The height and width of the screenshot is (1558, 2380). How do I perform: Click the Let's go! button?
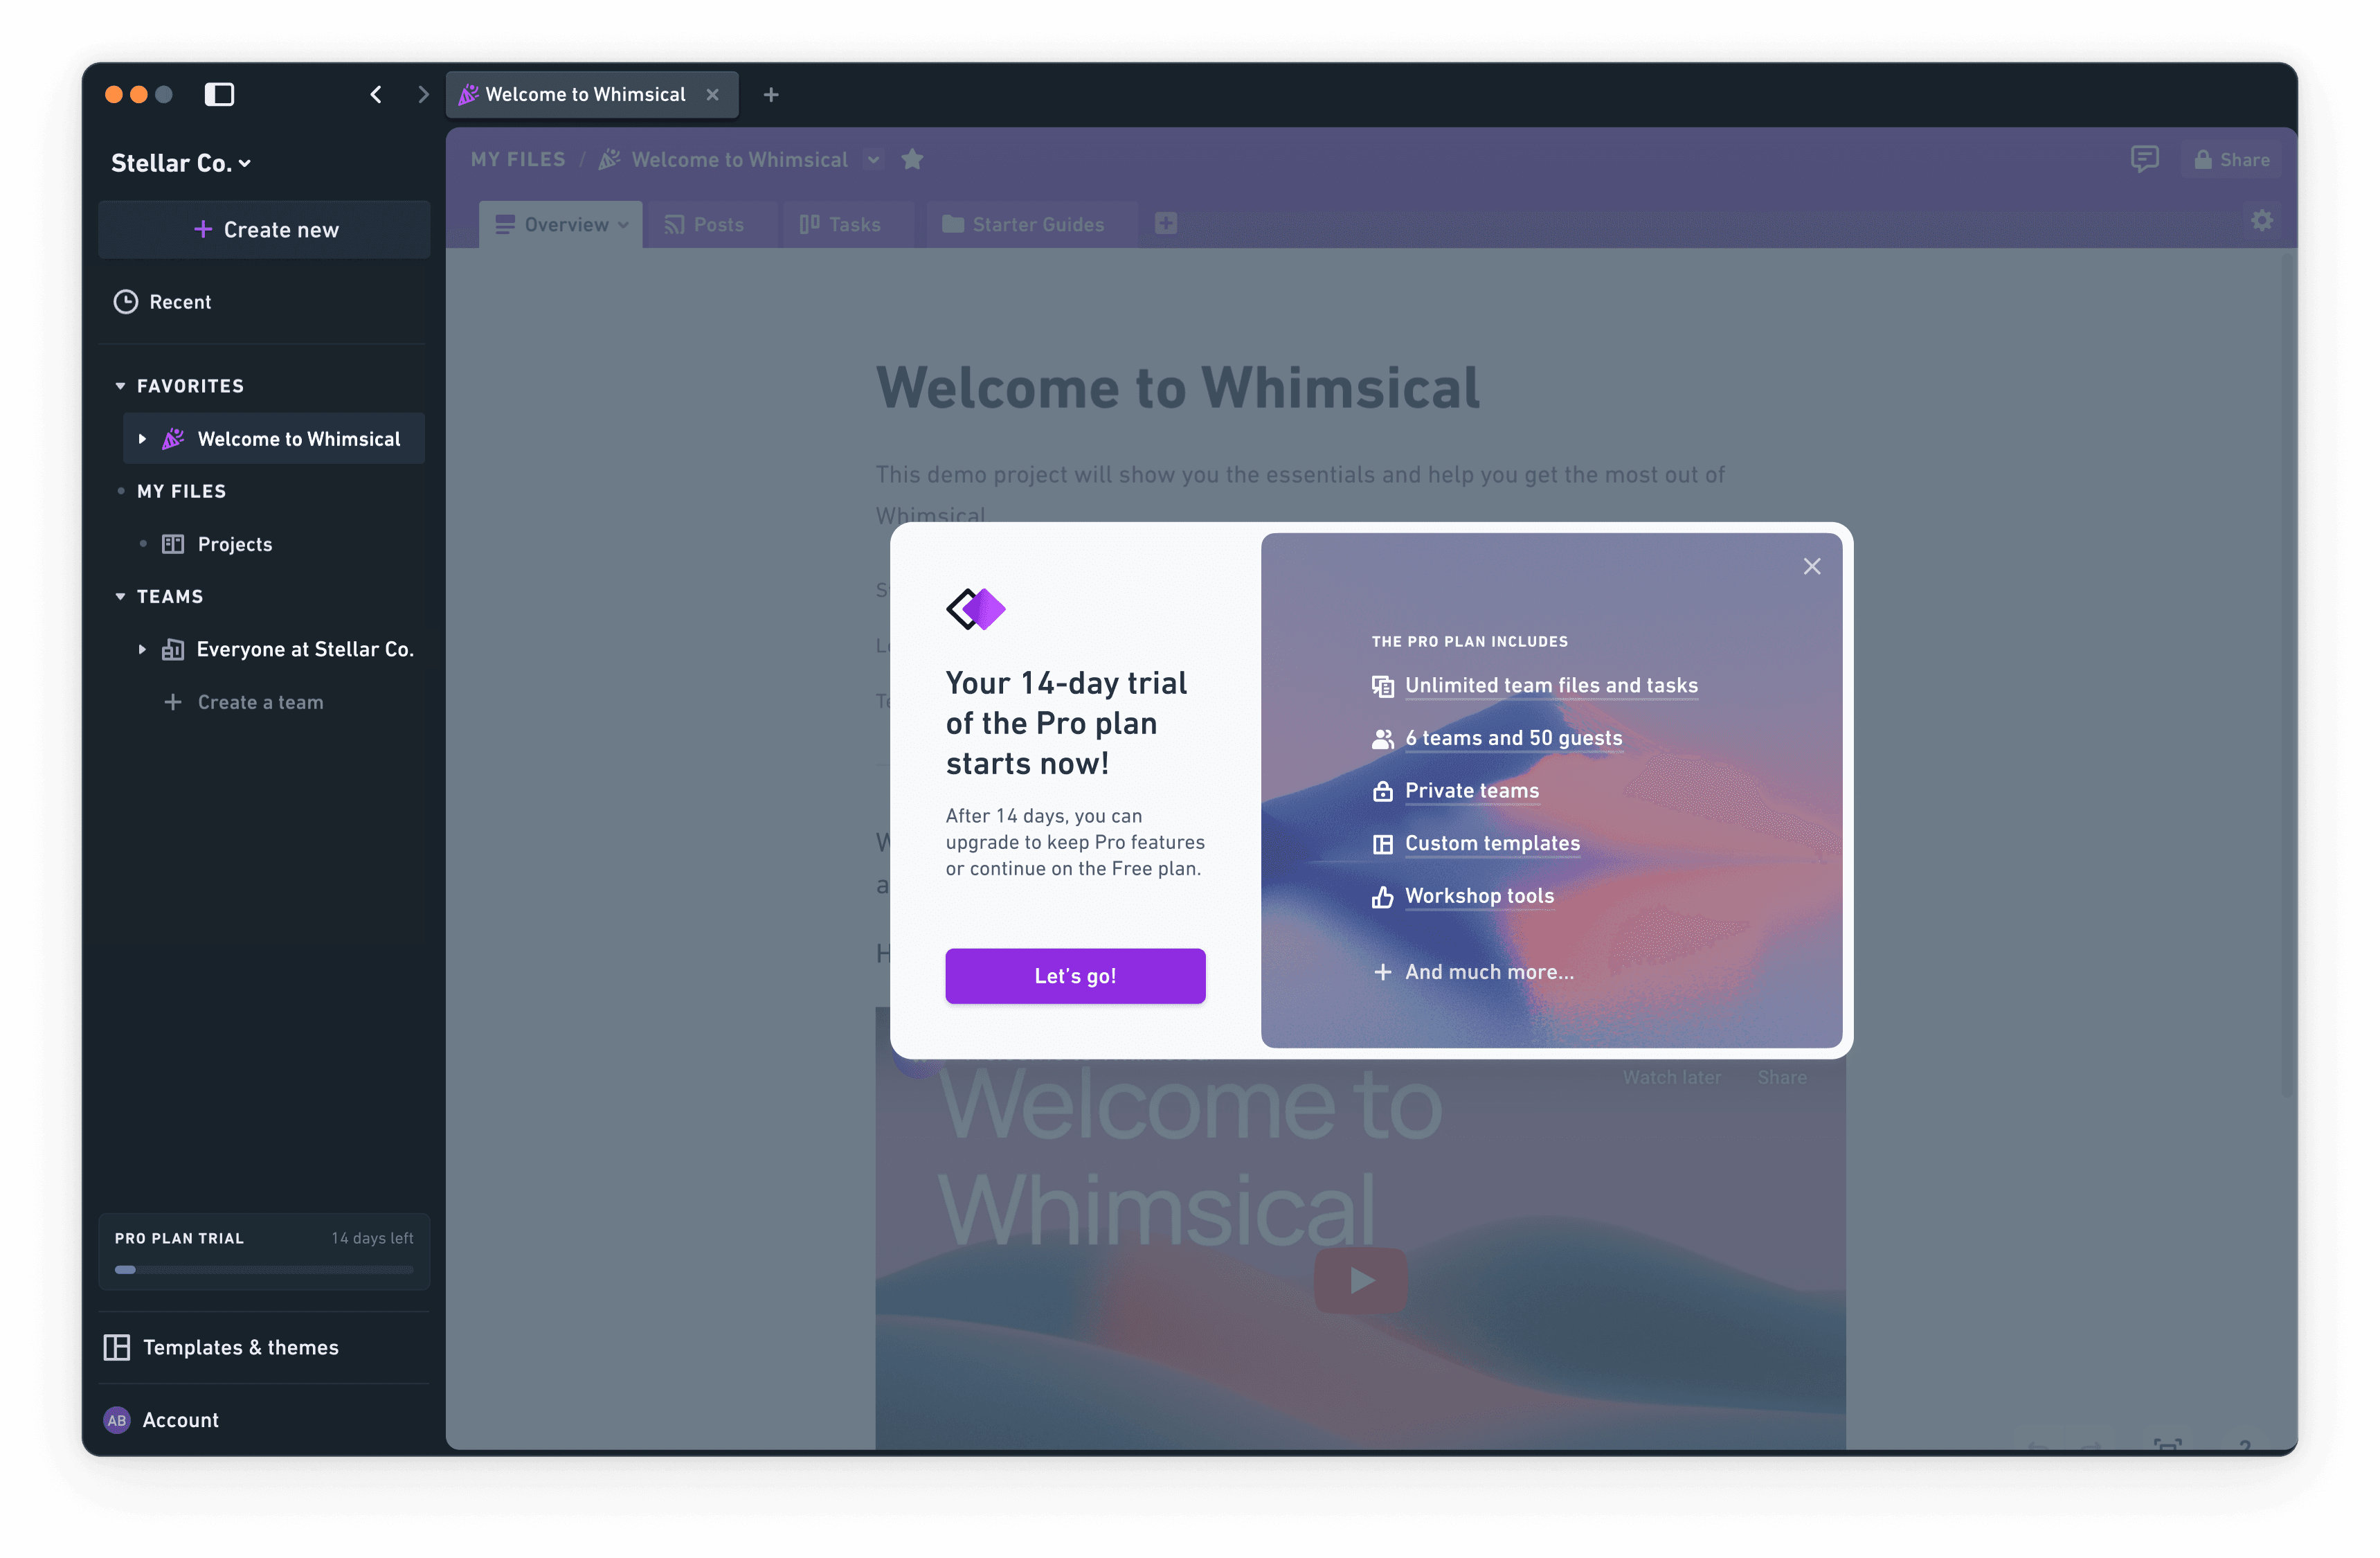click(1075, 976)
